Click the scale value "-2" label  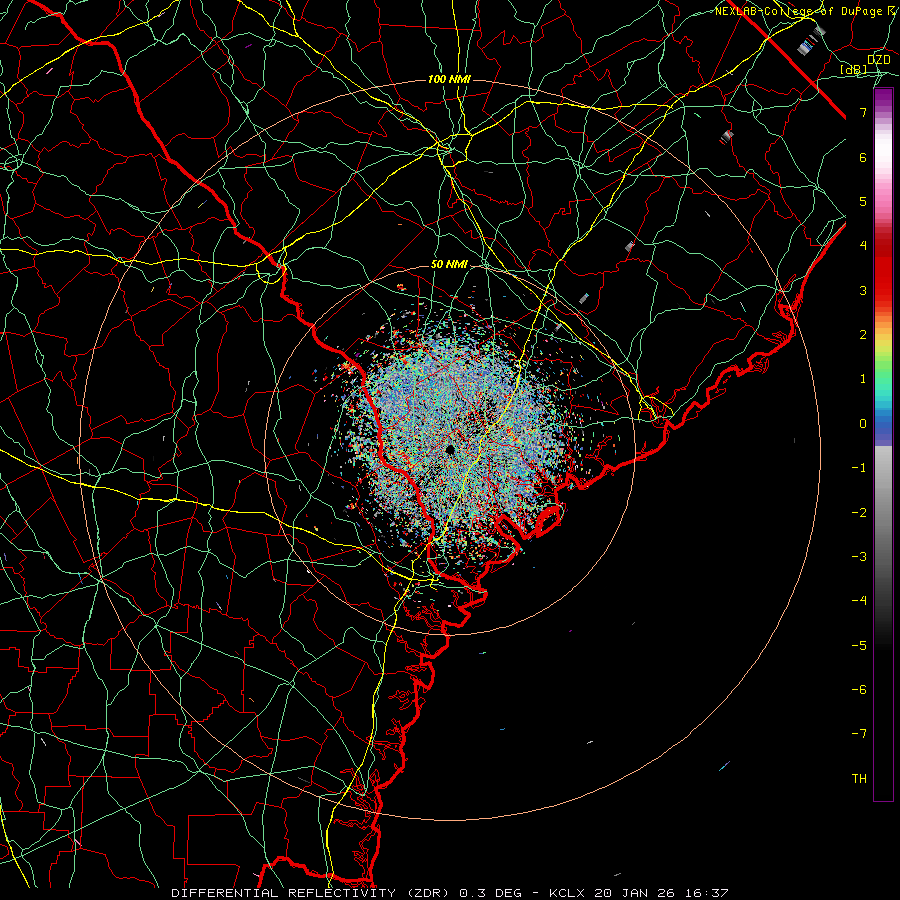(859, 513)
